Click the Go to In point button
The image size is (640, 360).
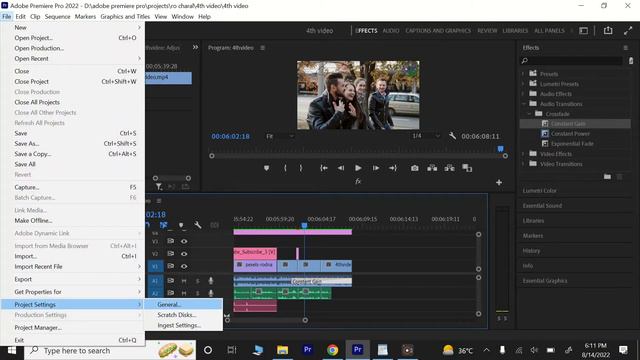324,168
